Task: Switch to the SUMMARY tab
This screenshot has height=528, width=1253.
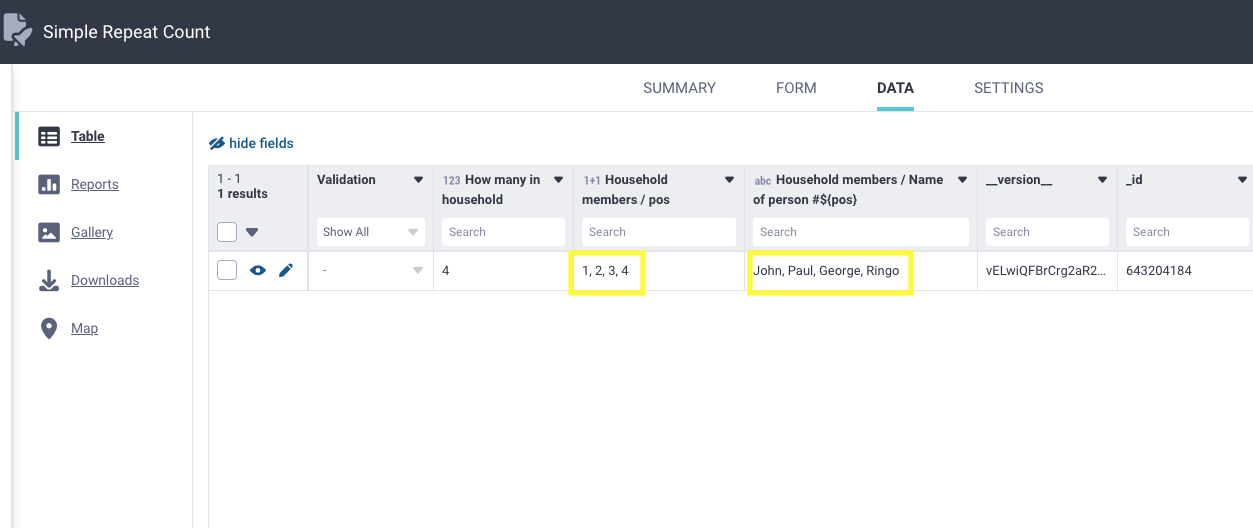Action: [x=679, y=88]
